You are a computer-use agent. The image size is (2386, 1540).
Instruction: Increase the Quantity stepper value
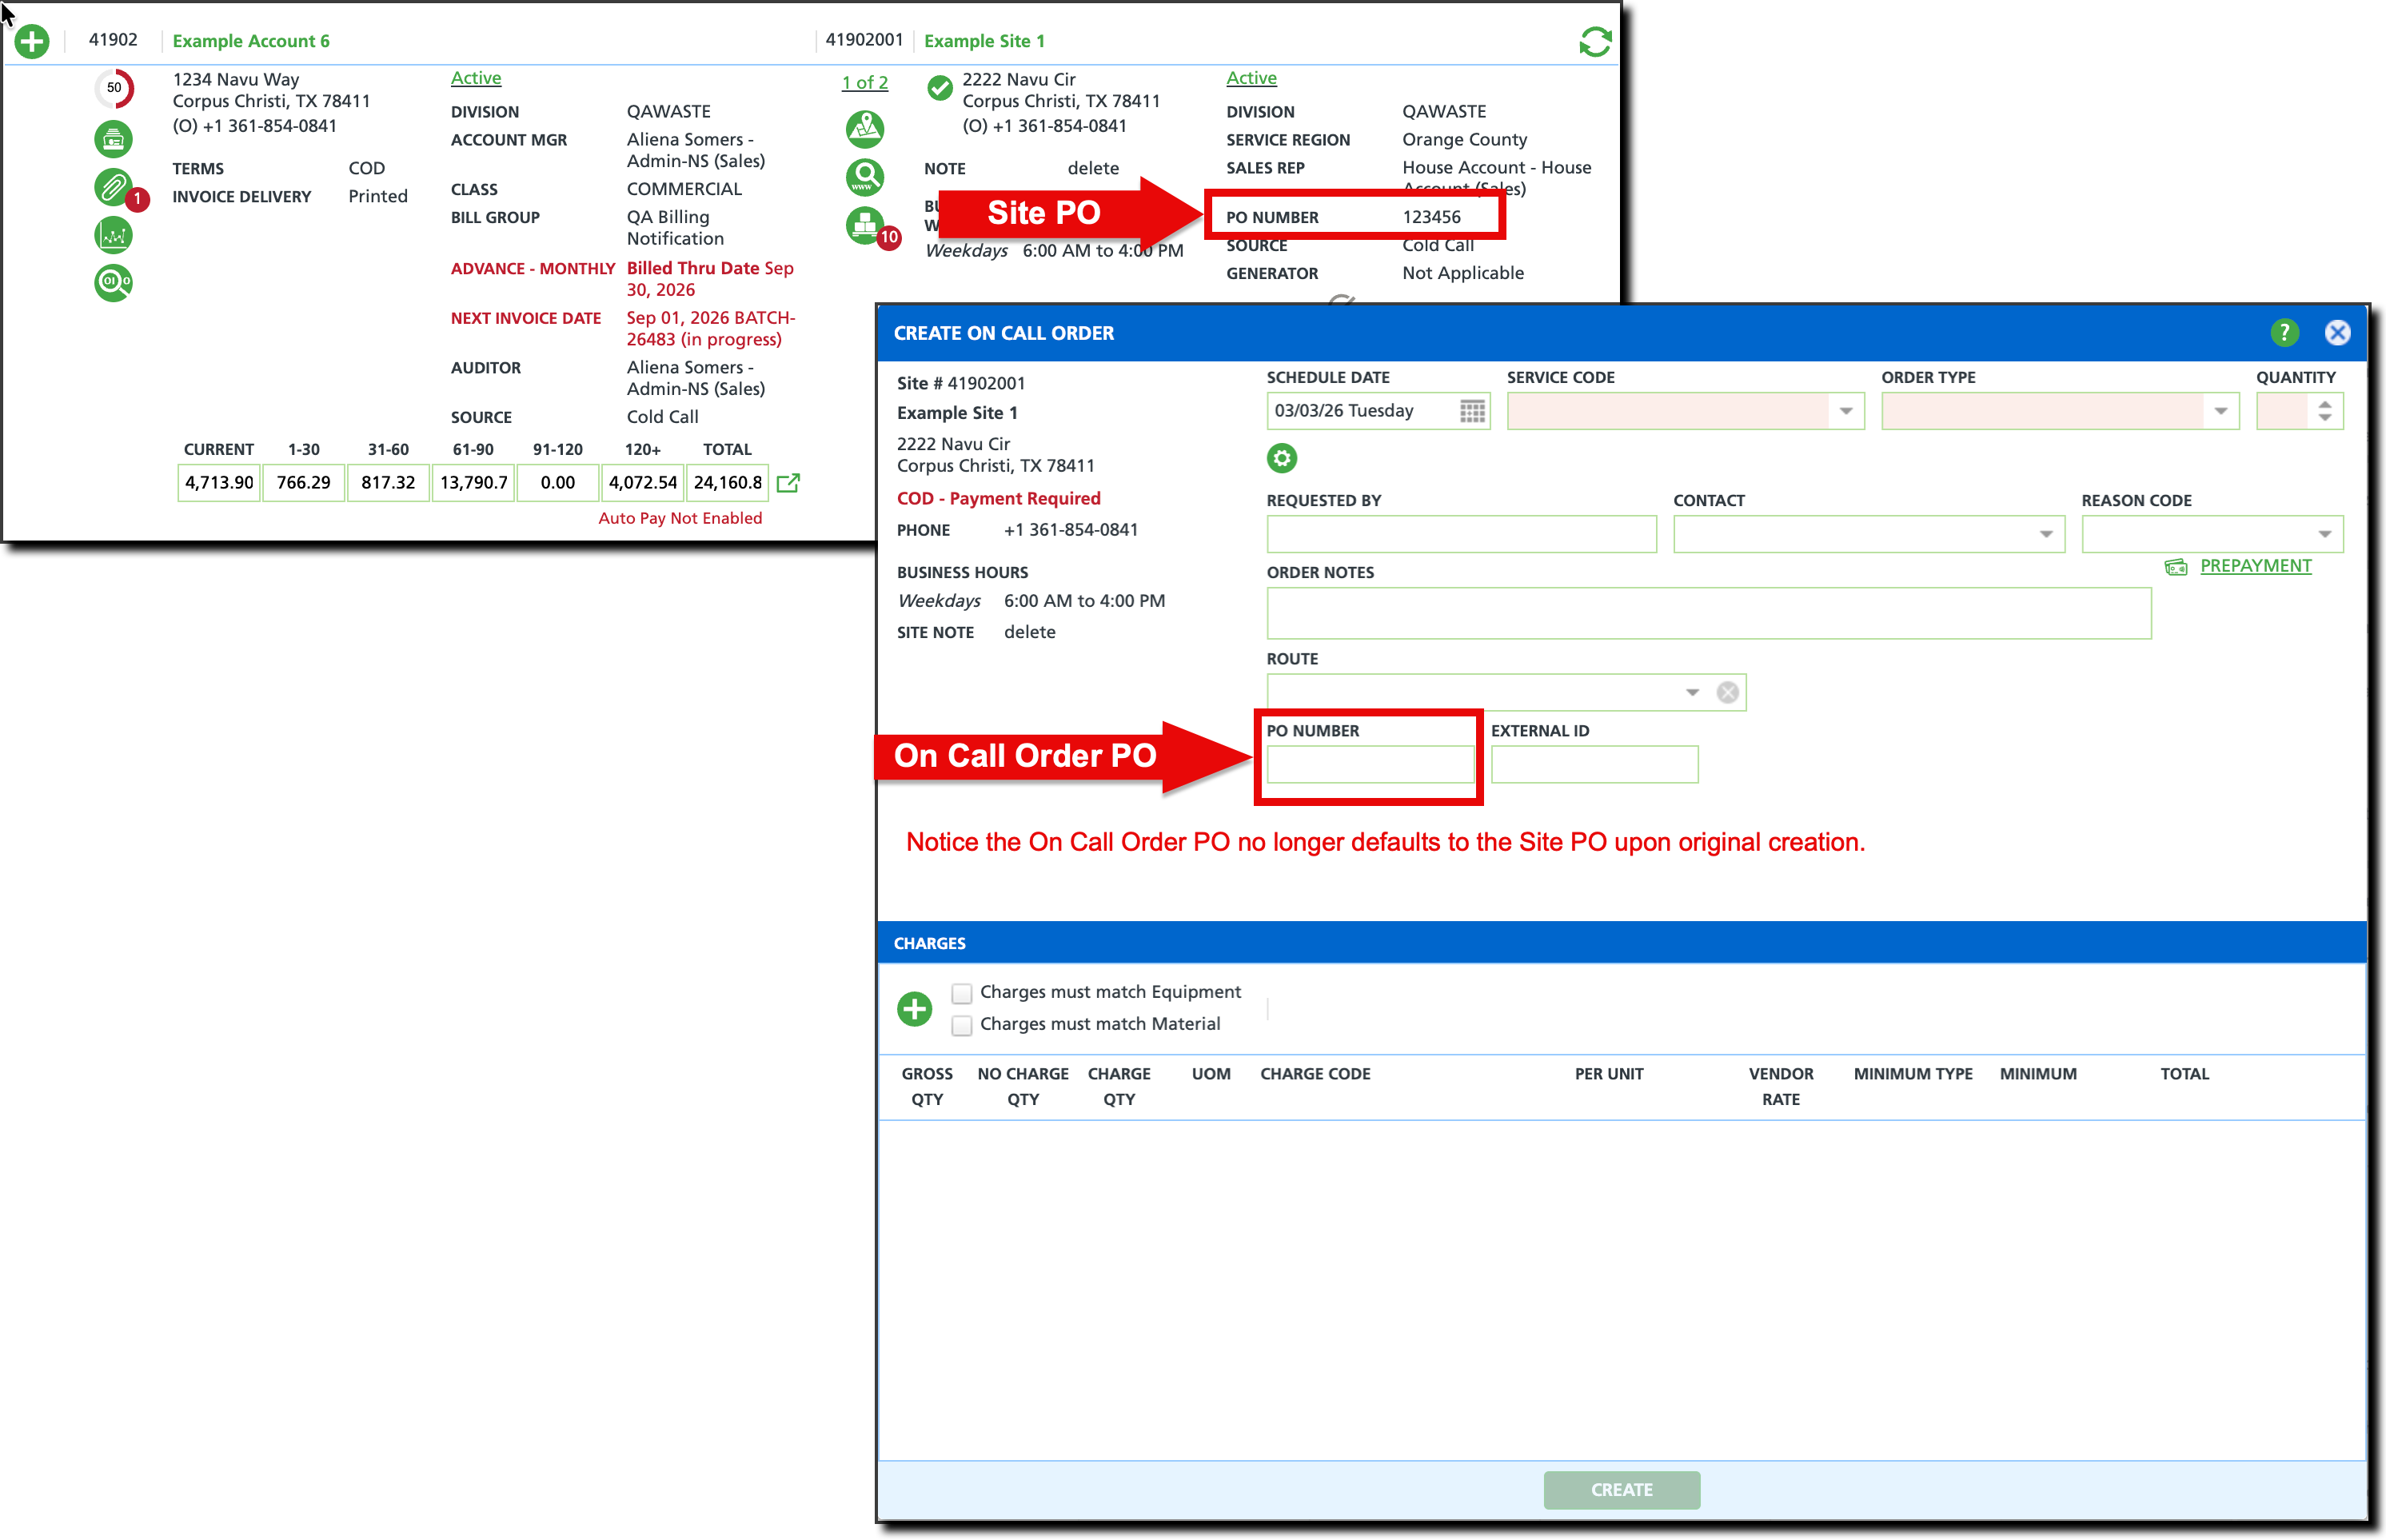click(x=2325, y=404)
